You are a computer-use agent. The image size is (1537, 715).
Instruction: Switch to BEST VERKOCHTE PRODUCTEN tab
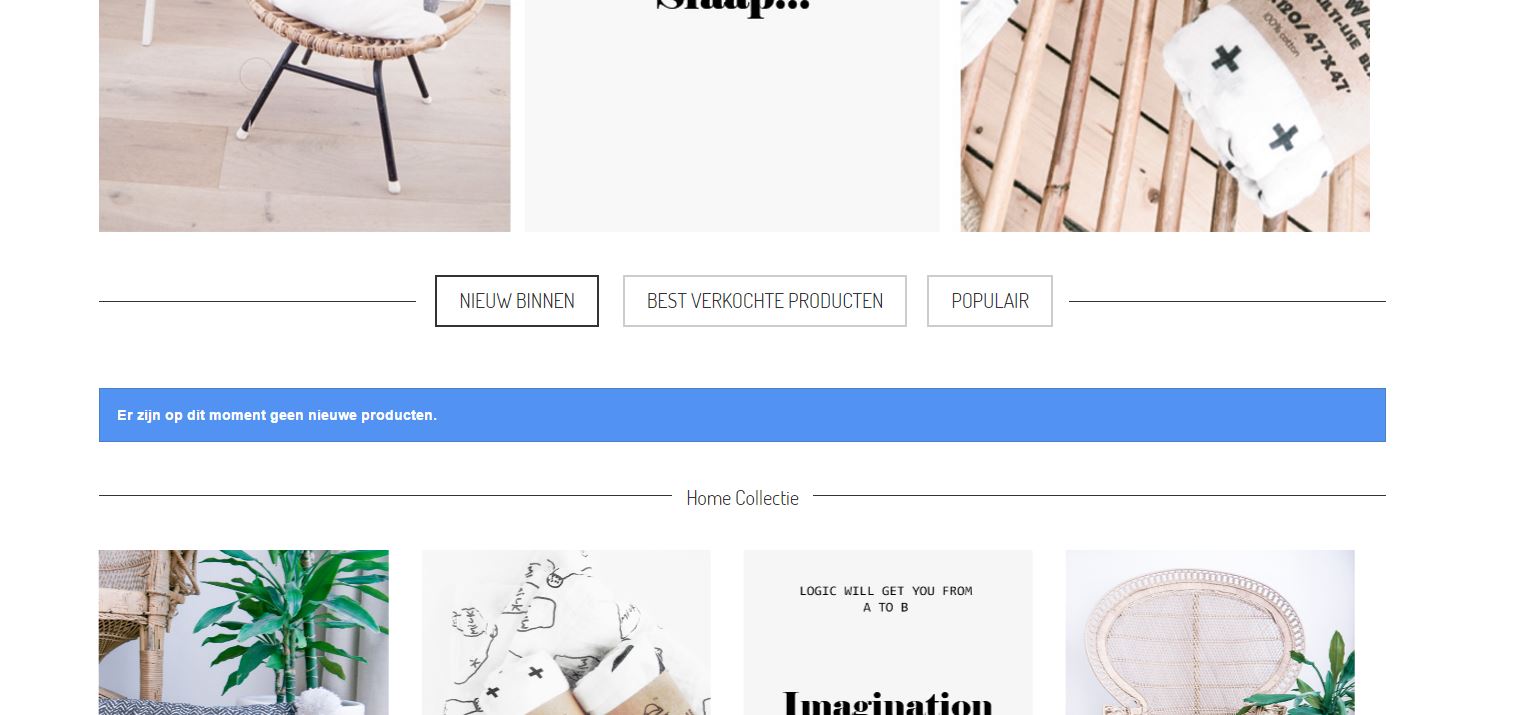[765, 301]
